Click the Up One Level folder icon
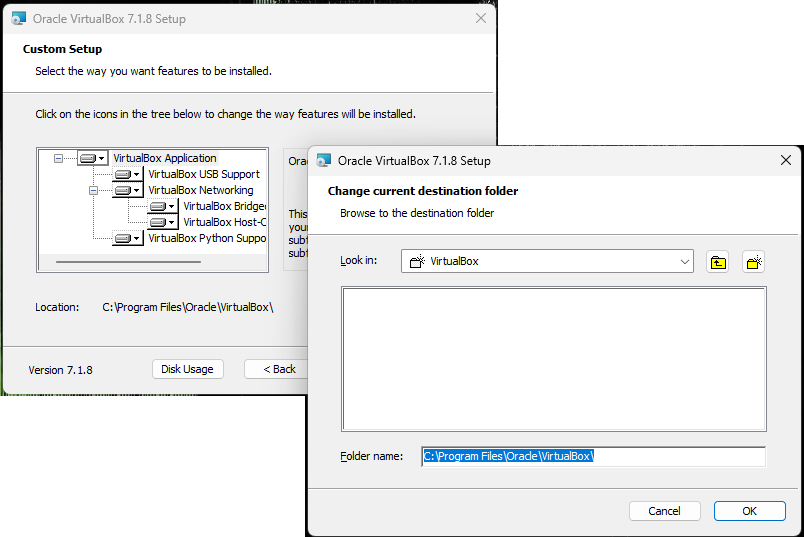The height and width of the screenshot is (537, 804). pos(717,262)
